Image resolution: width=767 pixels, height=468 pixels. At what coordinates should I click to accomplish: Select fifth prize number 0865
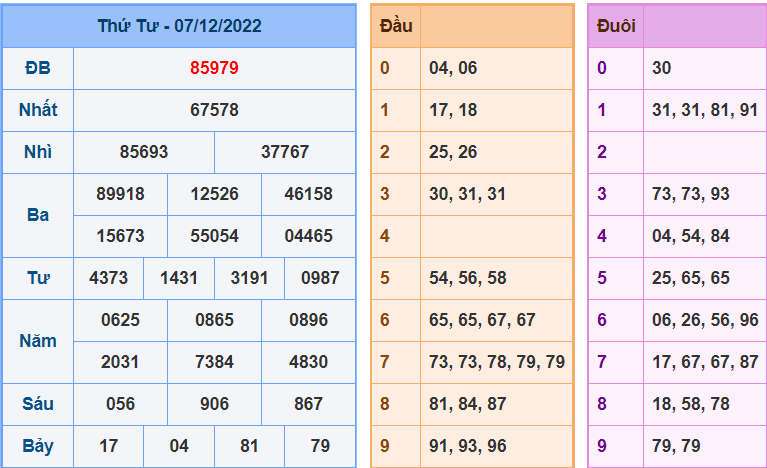coord(214,320)
